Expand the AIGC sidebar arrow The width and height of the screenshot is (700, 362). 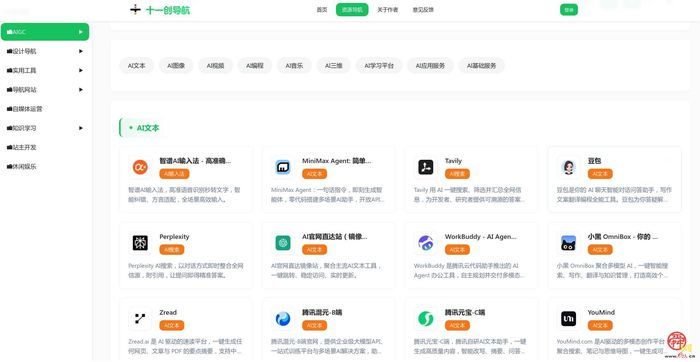(x=81, y=32)
